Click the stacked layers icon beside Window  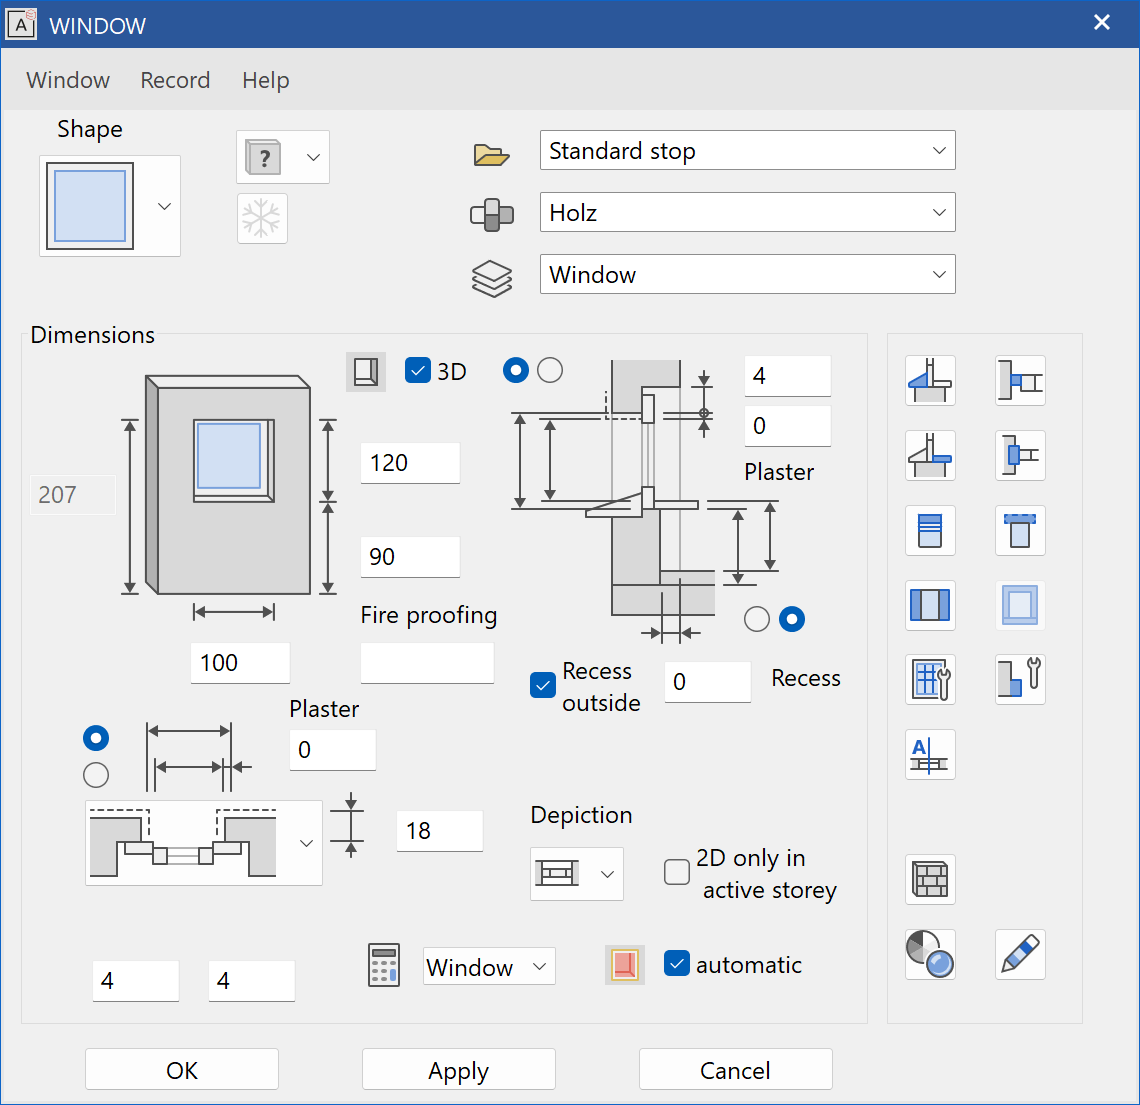click(x=491, y=278)
